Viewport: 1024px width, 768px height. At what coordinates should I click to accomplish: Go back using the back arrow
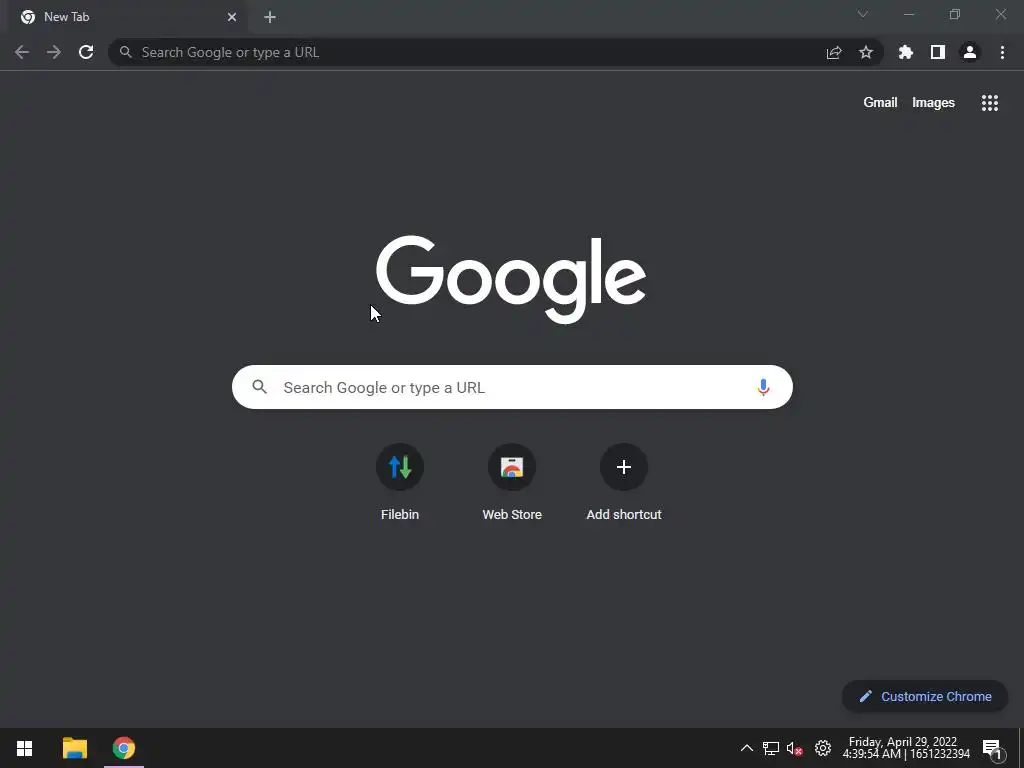22,52
